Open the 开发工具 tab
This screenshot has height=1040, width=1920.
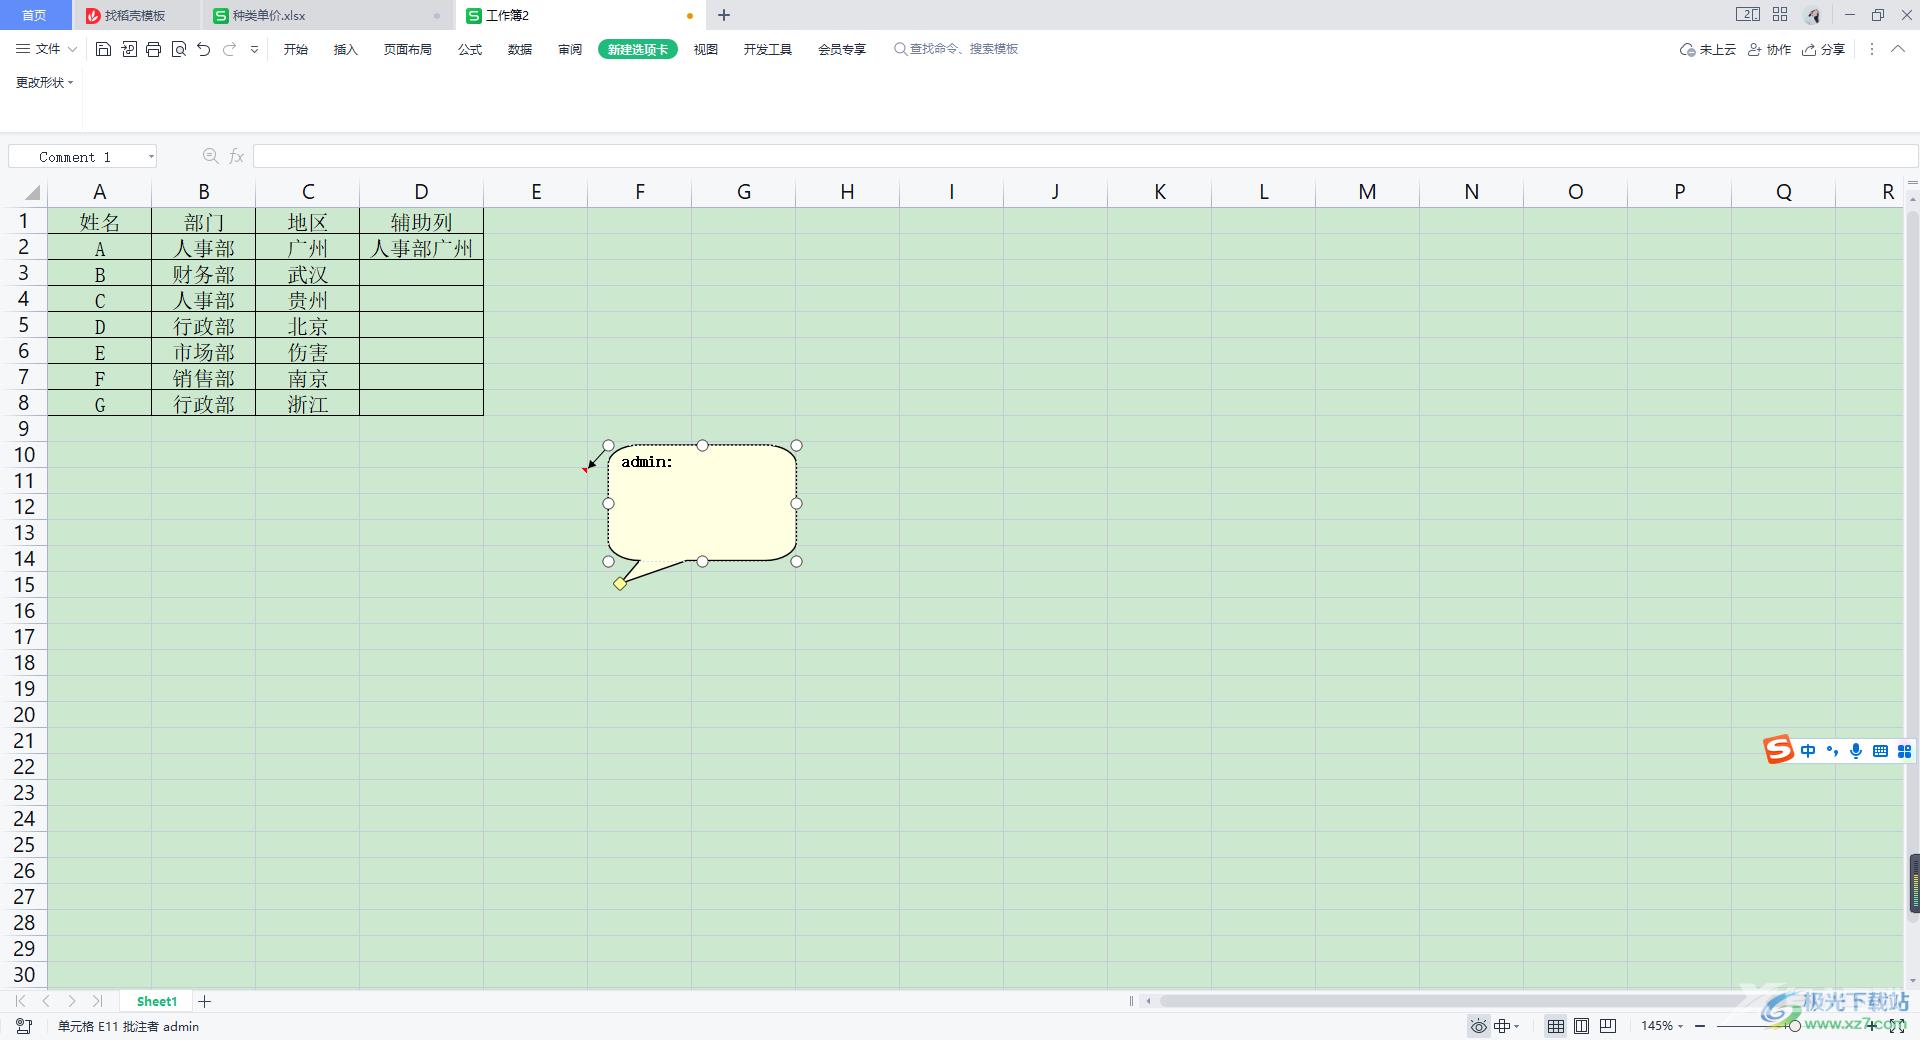[768, 49]
